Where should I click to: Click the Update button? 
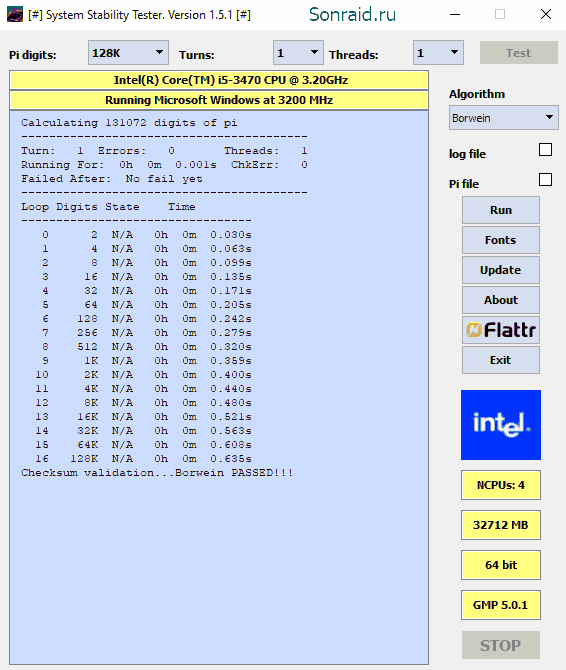pyautogui.click(x=501, y=270)
